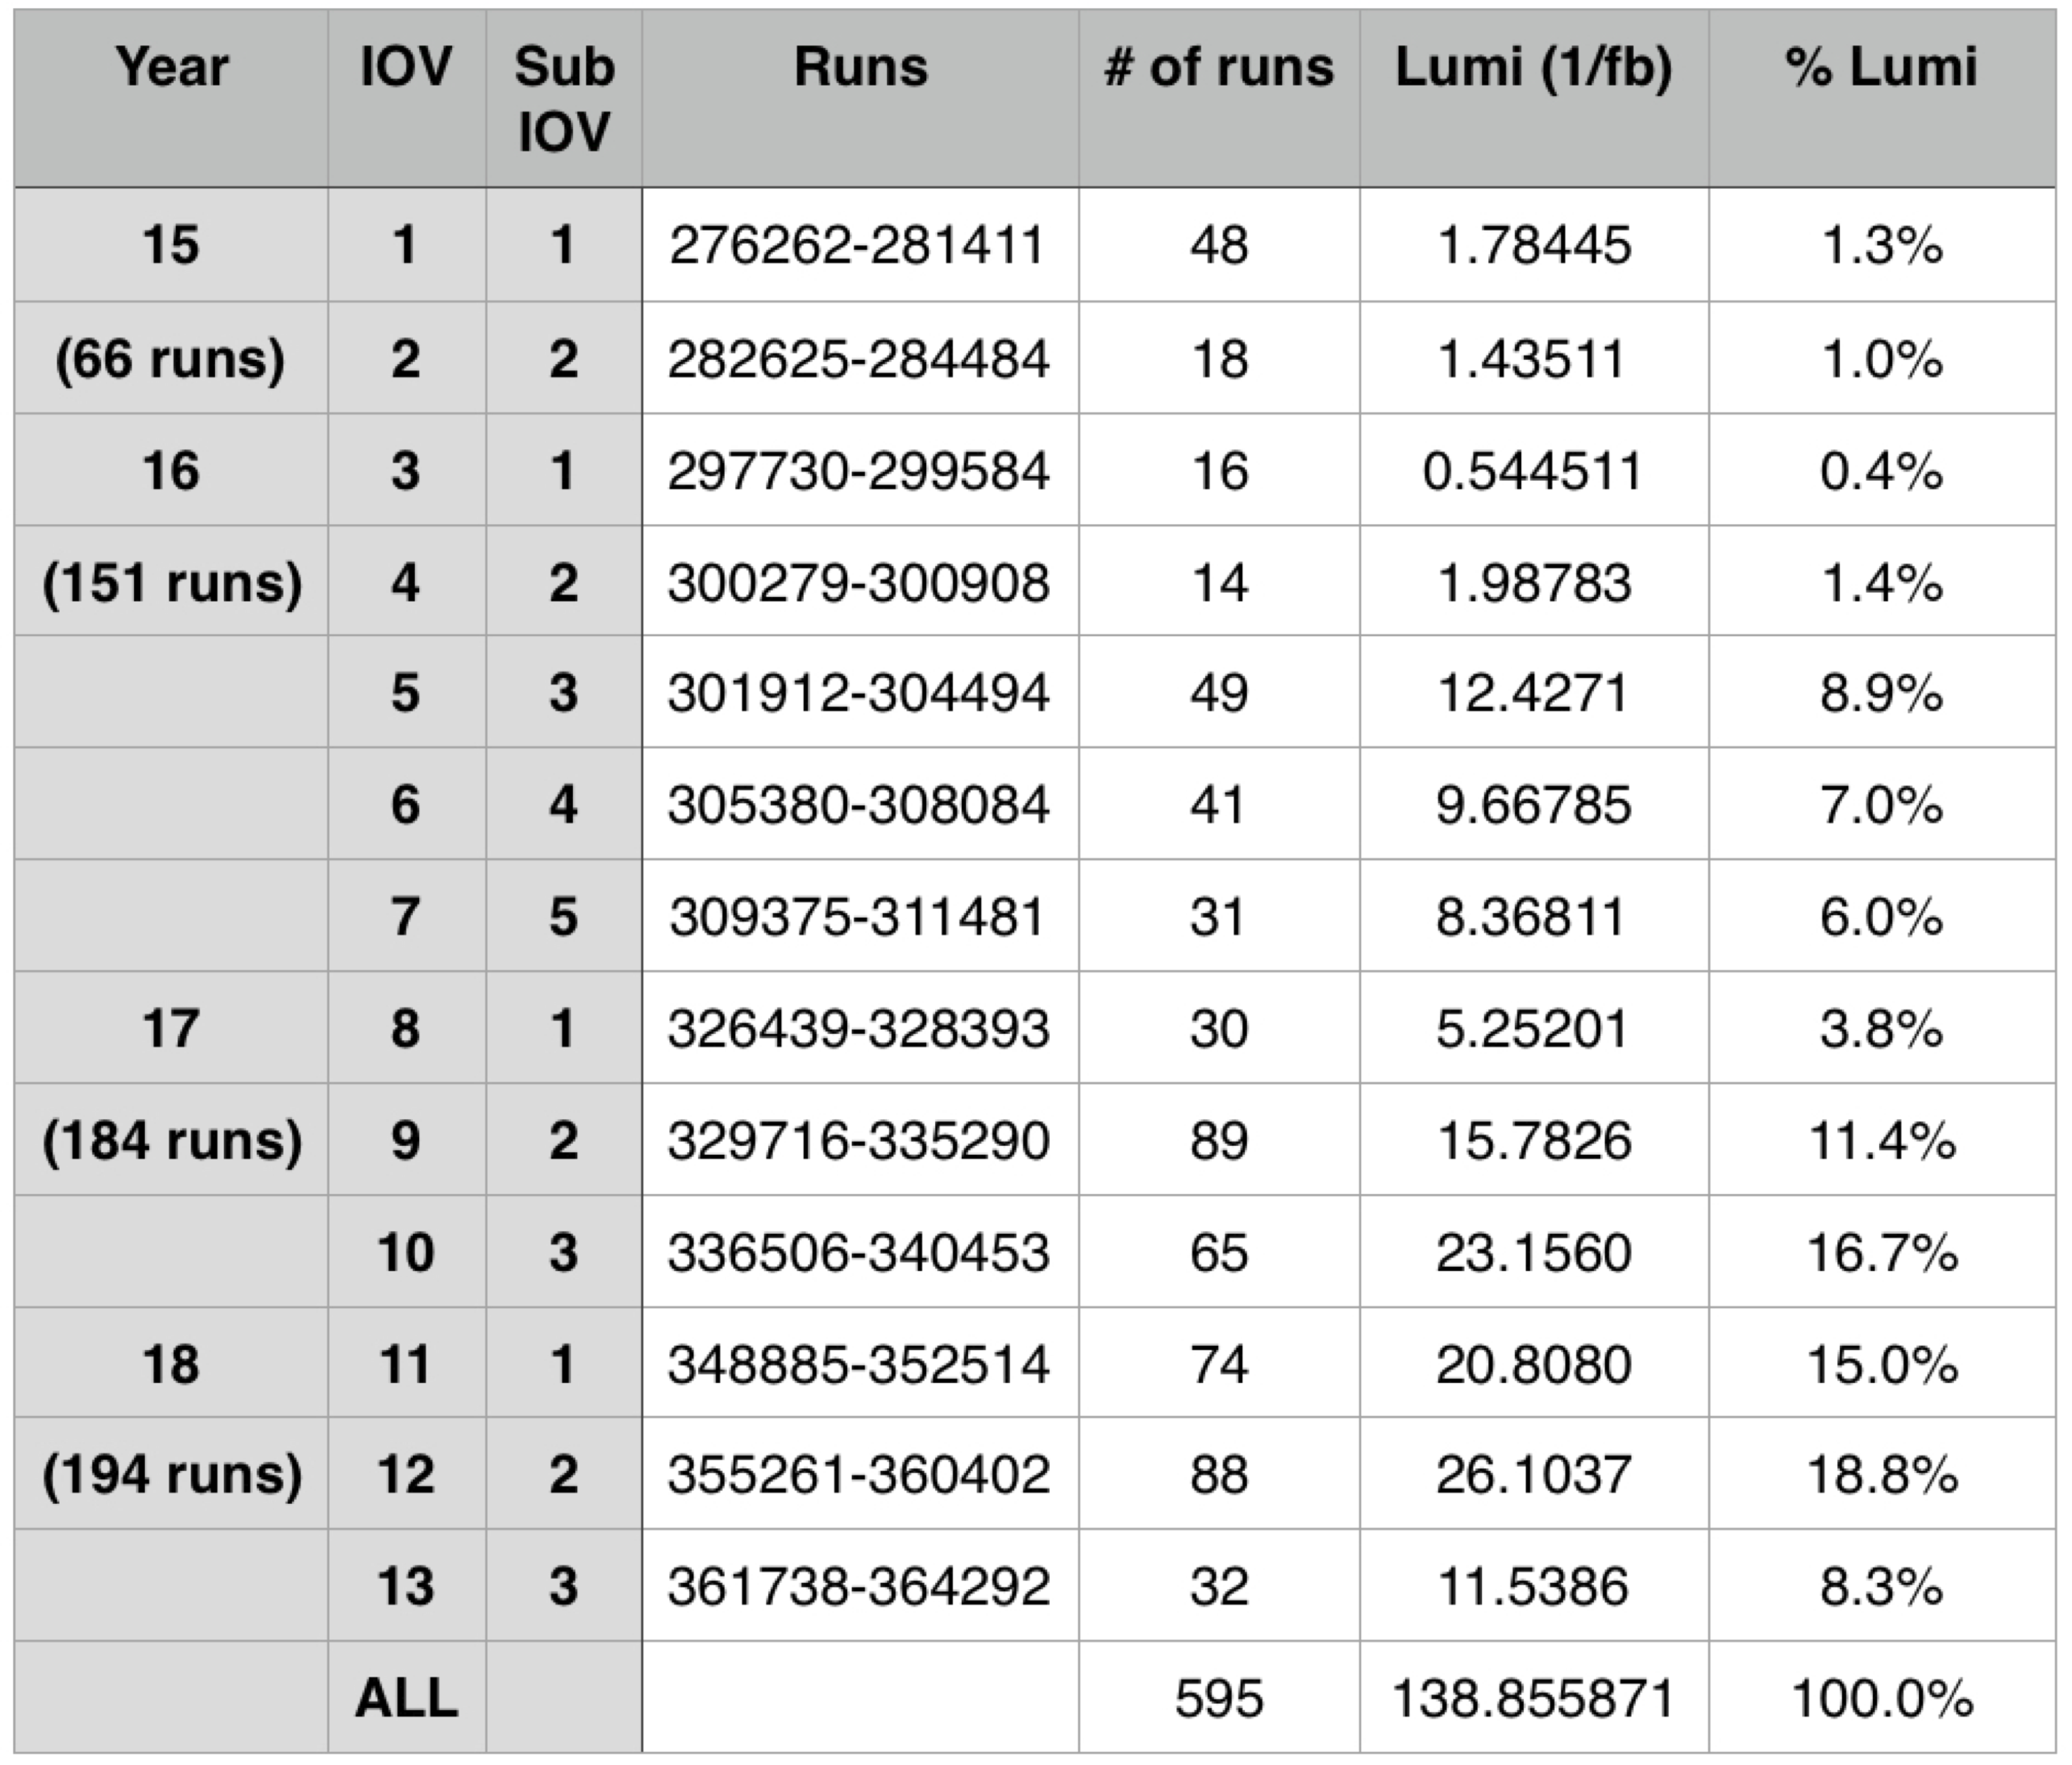The image size is (2072, 1765).
Task: Click the 18.8% lumi percentage cell
Action: tap(1881, 1475)
